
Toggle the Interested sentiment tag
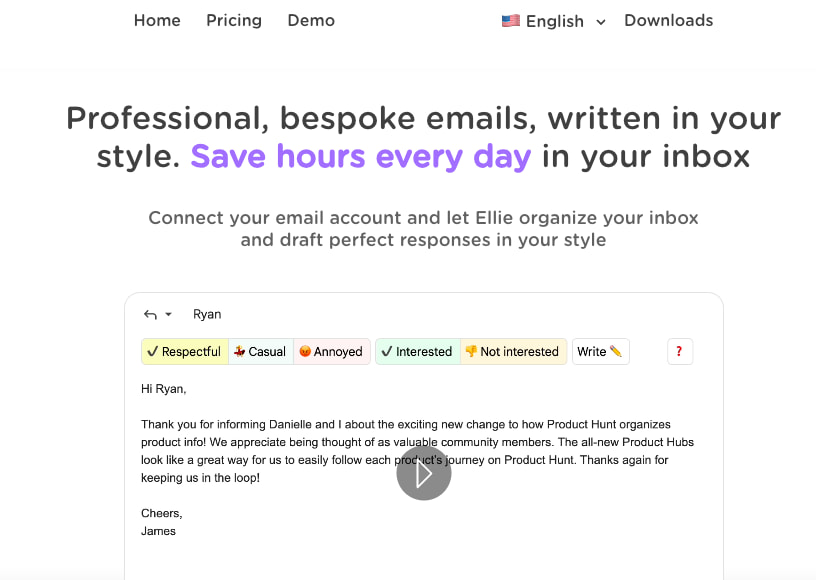coord(416,351)
